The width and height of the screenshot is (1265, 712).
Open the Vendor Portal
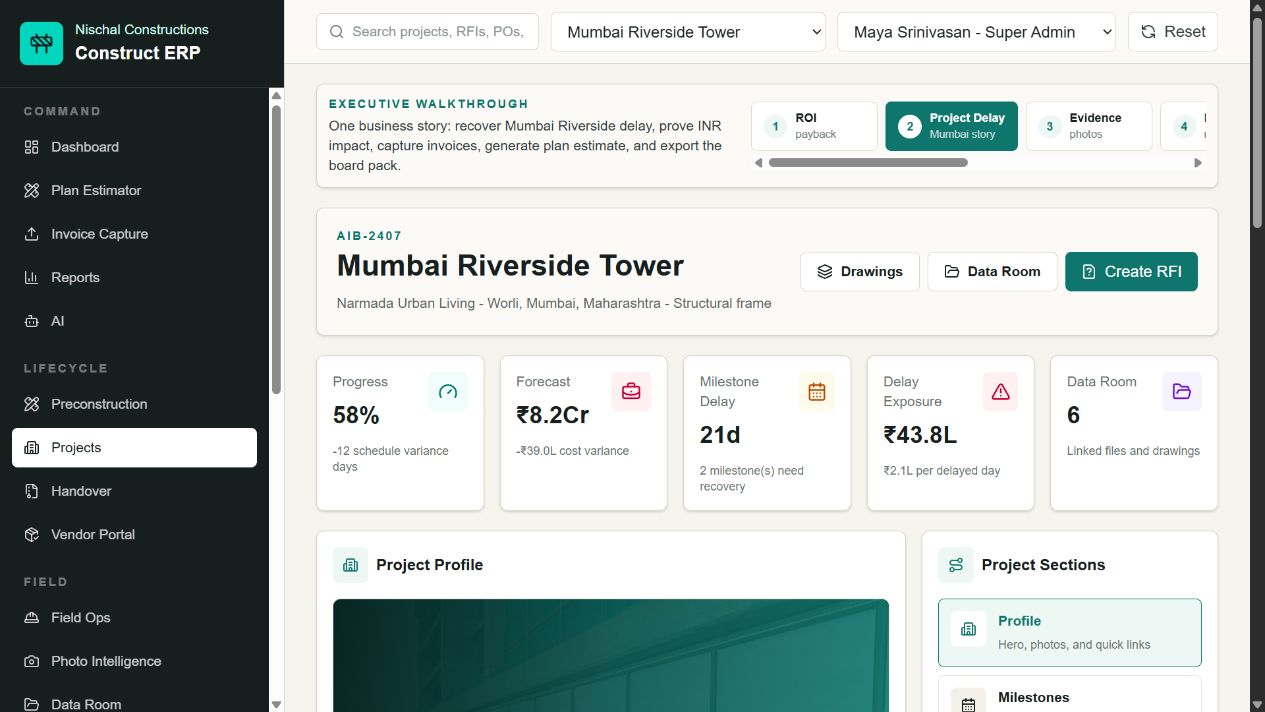tap(134, 534)
